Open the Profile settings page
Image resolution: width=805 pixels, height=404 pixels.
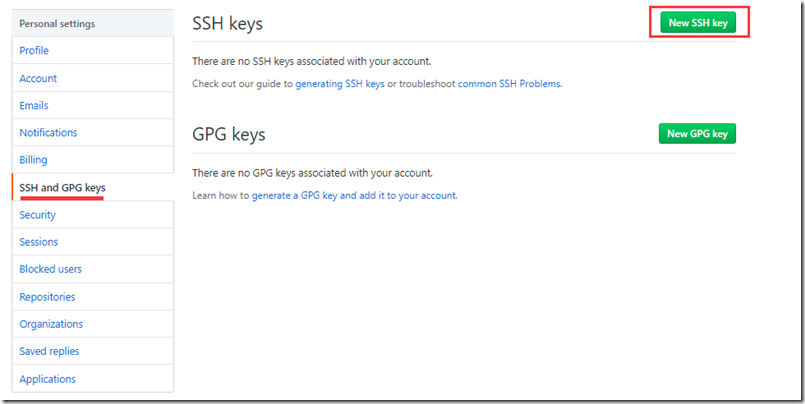34,51
